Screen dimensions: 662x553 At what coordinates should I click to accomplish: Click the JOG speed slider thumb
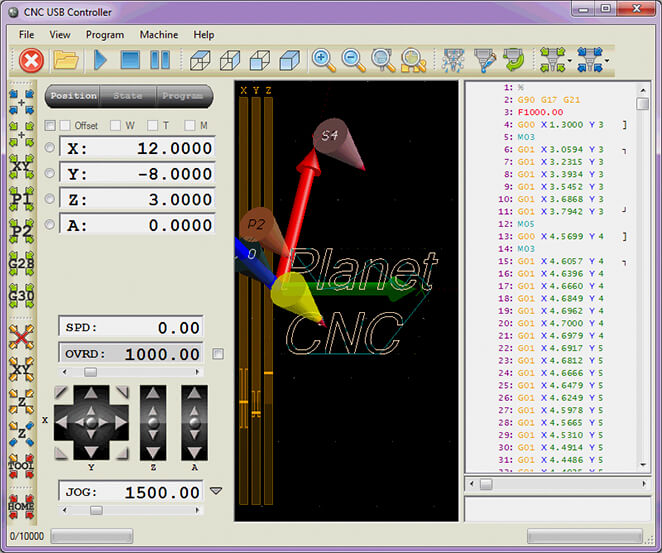coord(96,510)
